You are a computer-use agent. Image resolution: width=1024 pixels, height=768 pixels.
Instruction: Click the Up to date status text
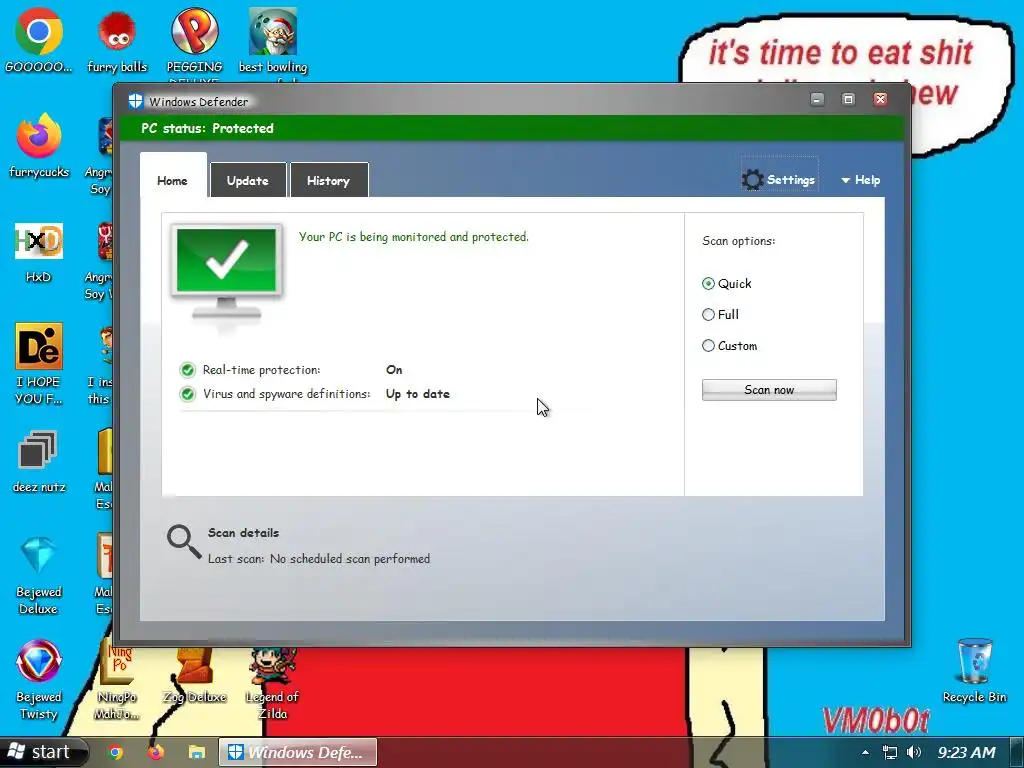[x=418, y=394]
